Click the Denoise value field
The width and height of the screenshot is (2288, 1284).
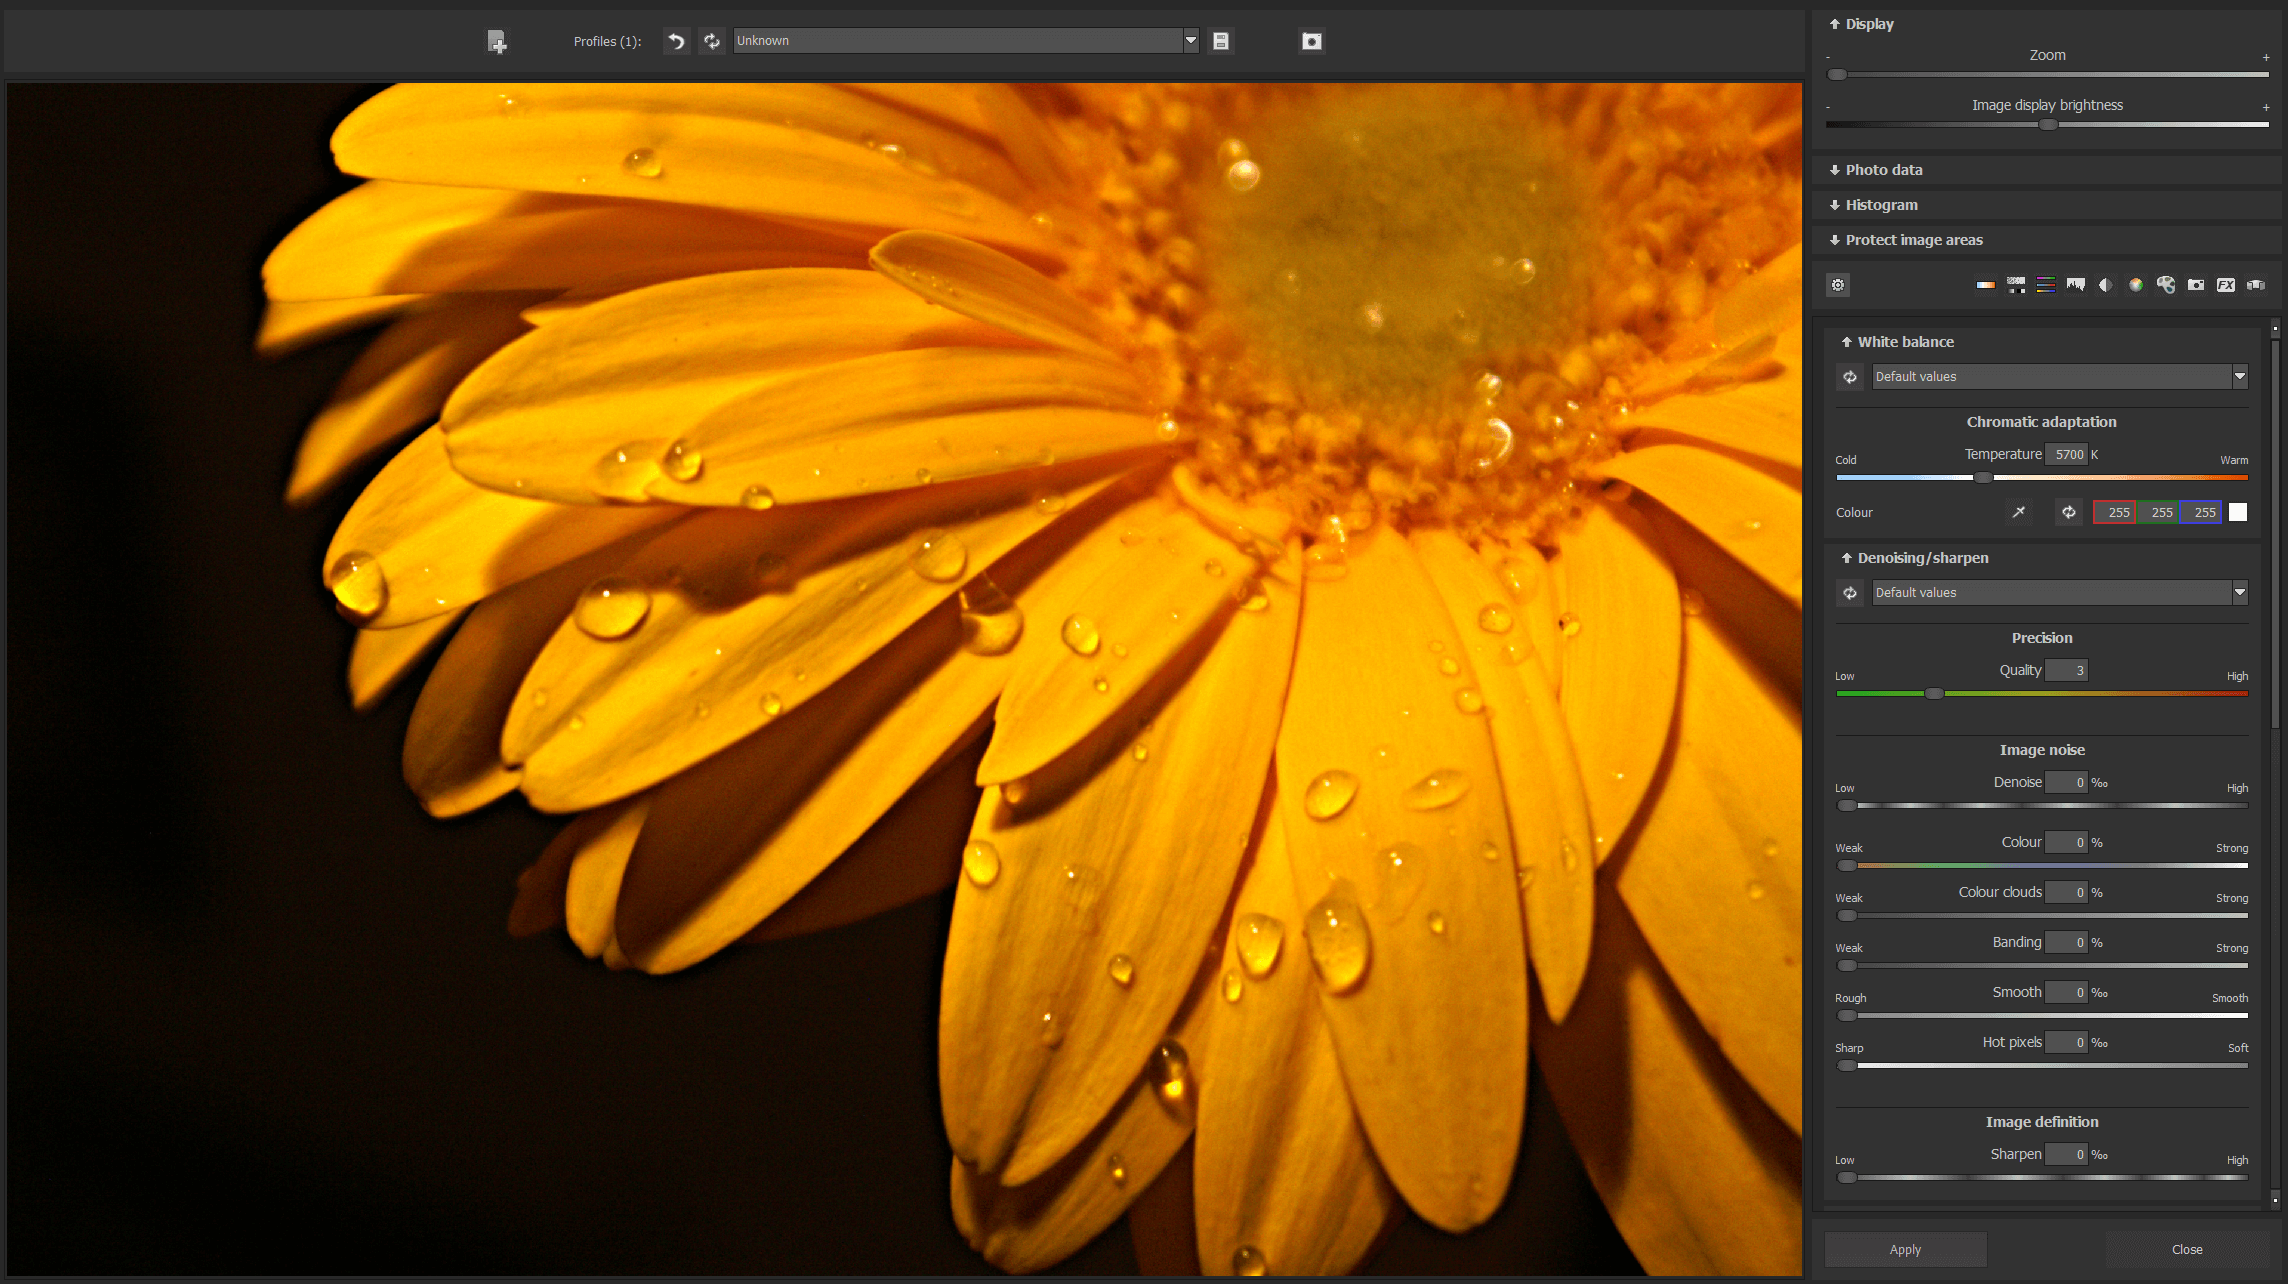[x=2066, y=783]
